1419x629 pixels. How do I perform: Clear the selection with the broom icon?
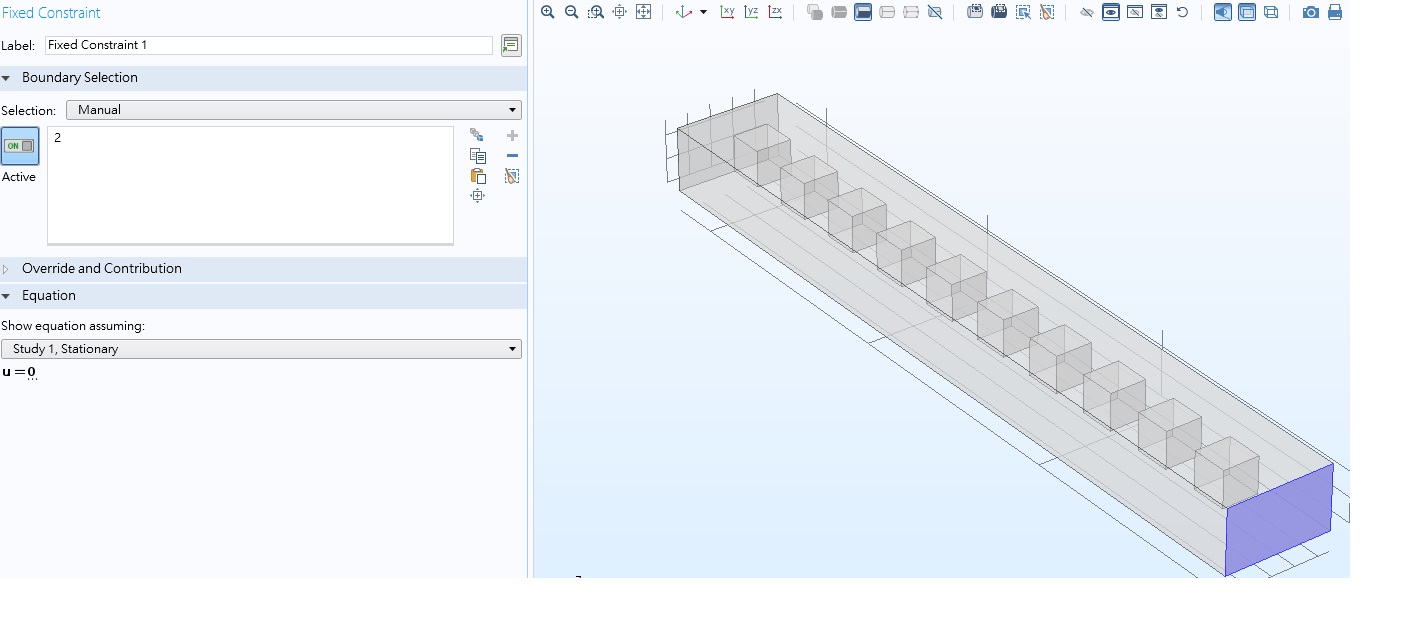(x=512, y=176)
